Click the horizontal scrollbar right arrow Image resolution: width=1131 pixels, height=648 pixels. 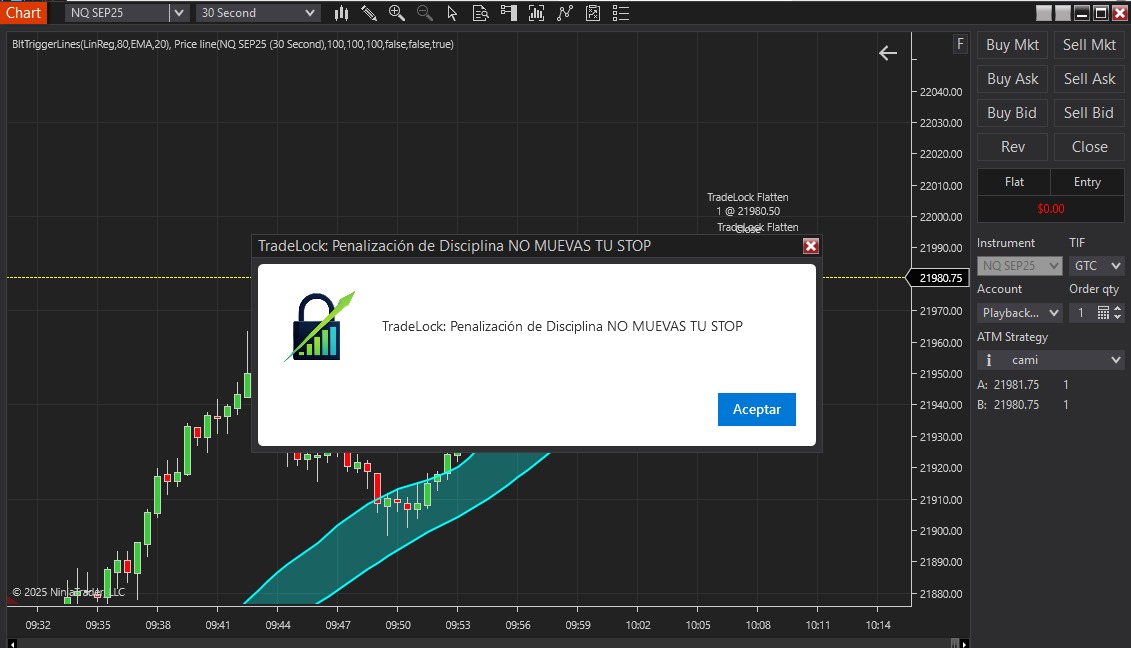(x=964, y=643)
